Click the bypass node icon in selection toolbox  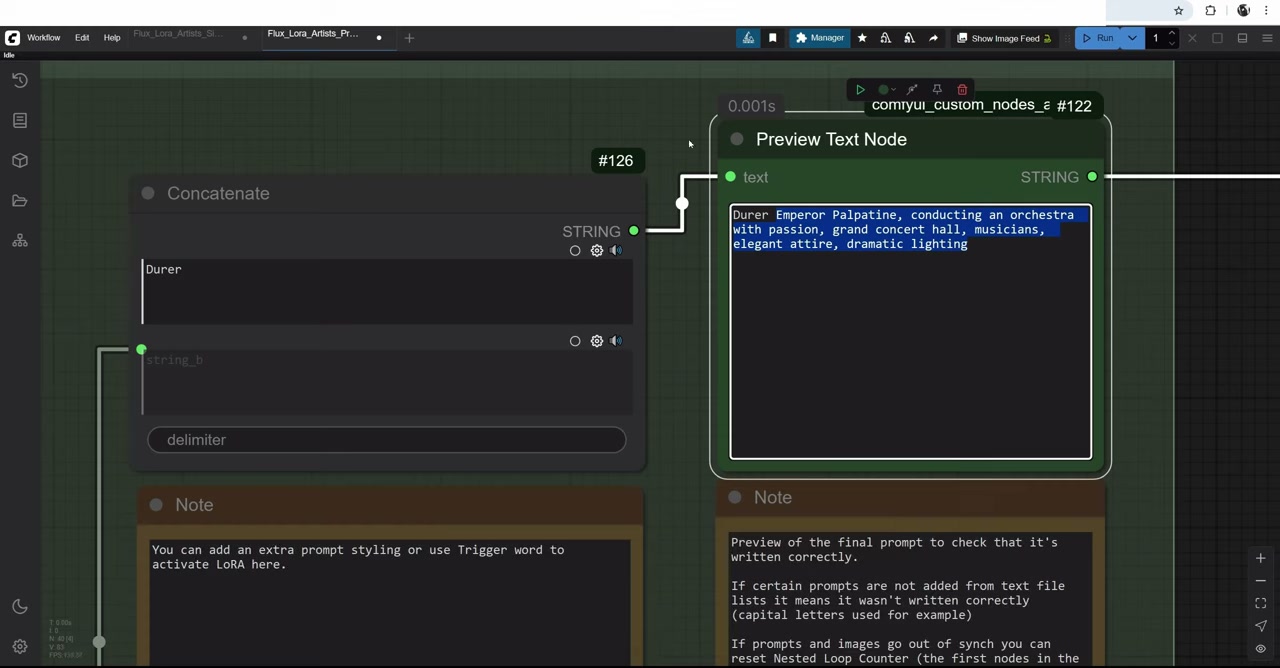click(x=912, y=90)
